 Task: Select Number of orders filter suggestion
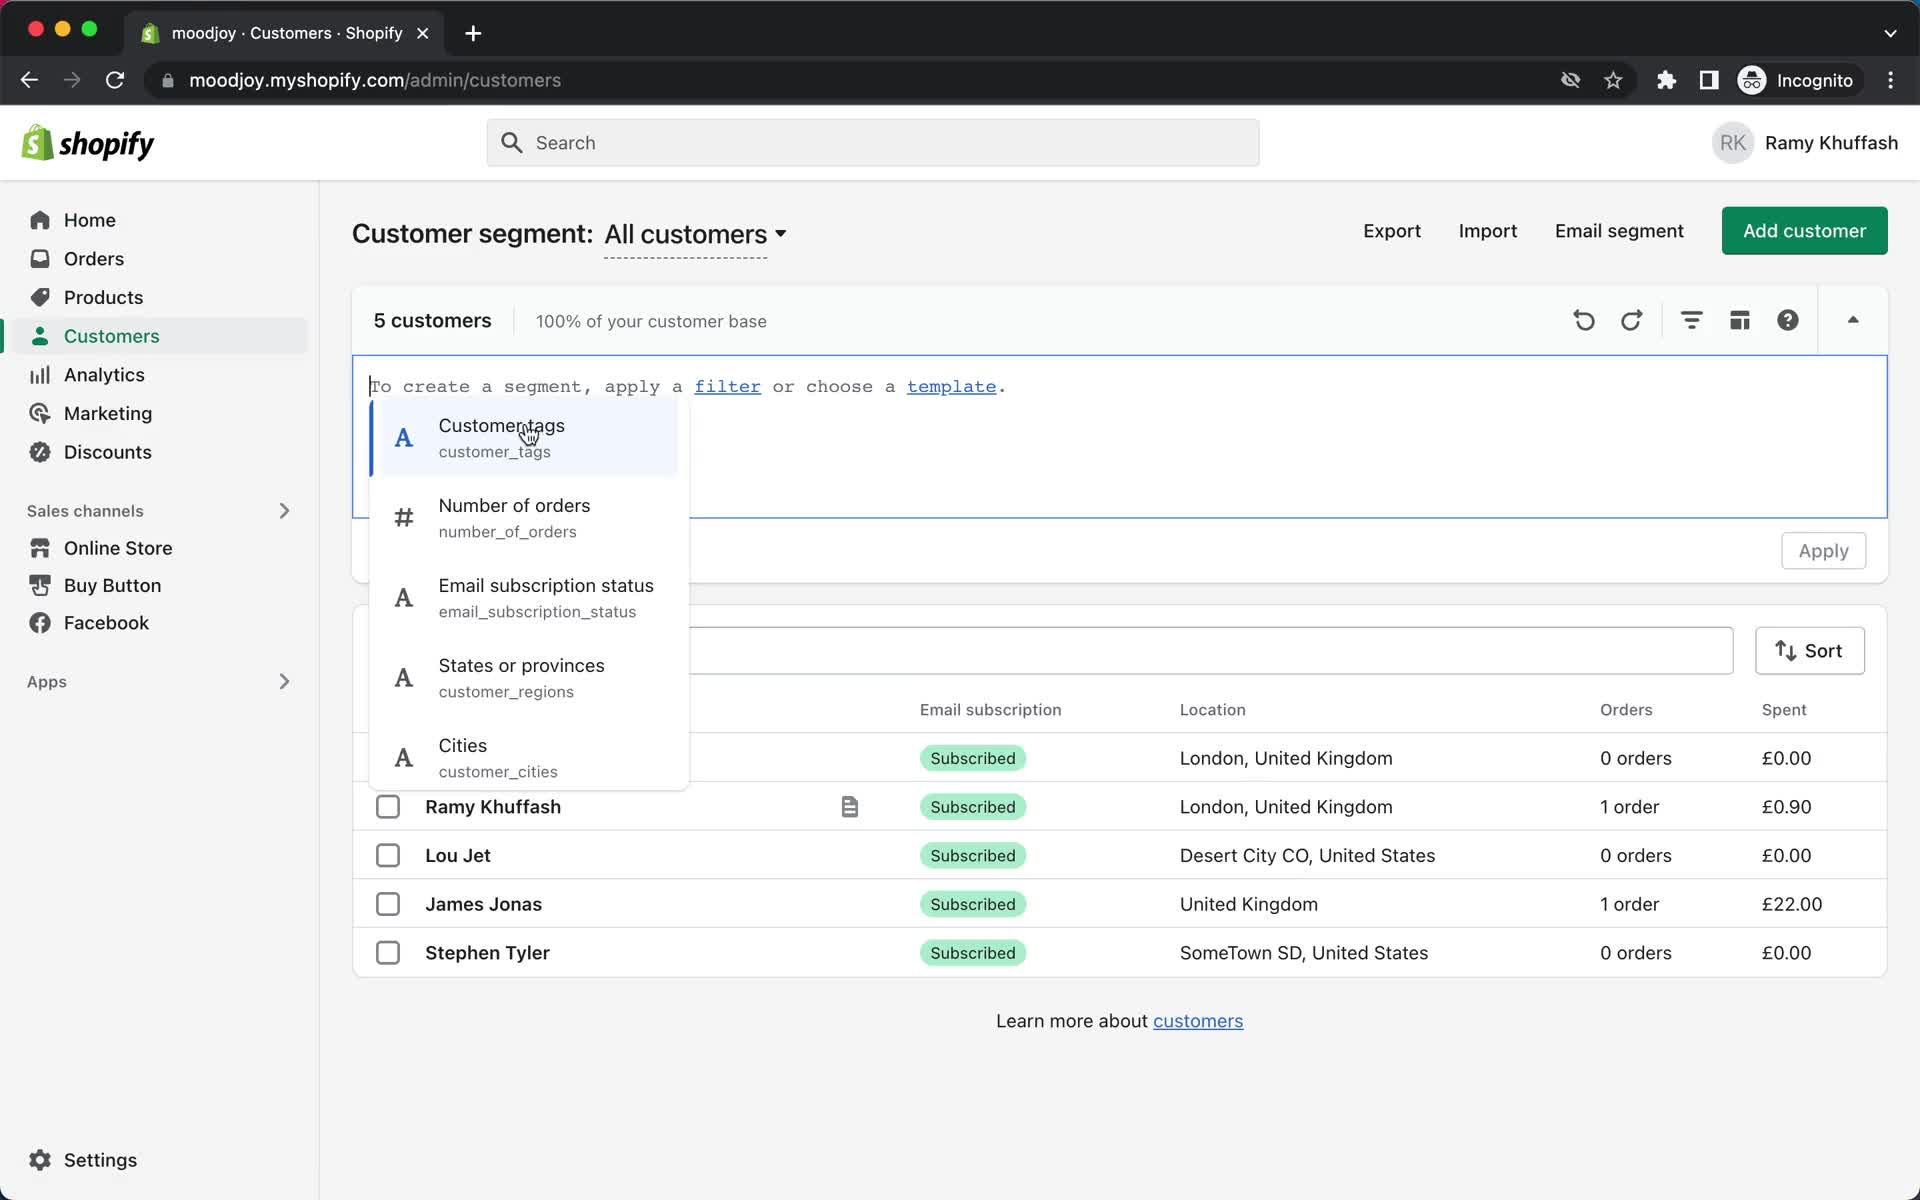point(525,518)
